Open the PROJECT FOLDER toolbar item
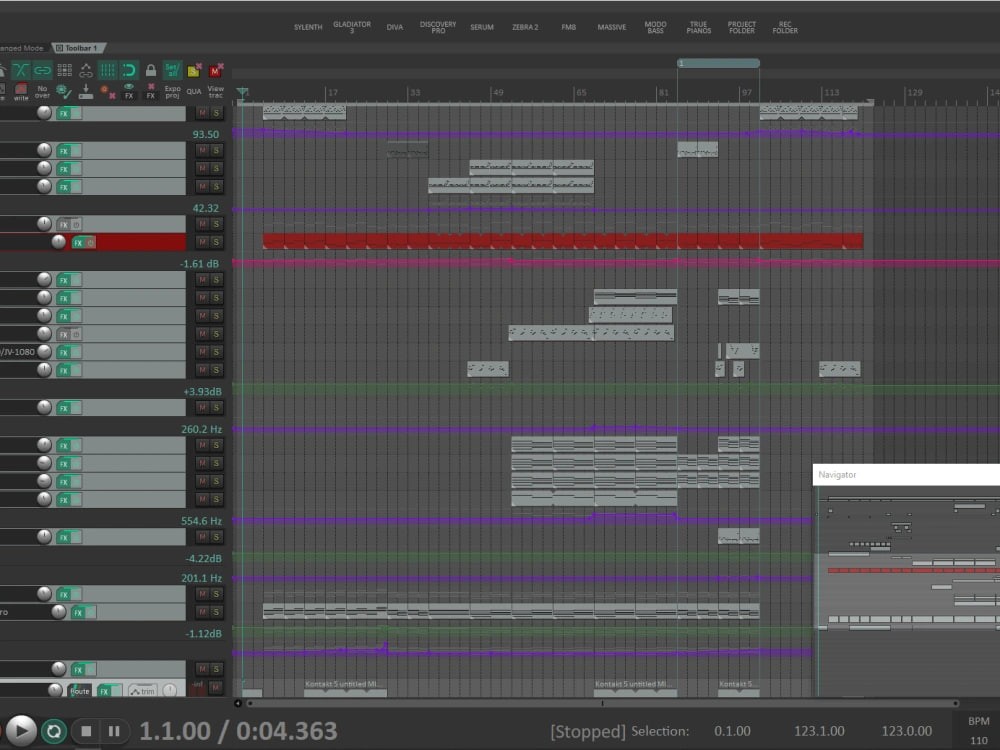1000x750 pixels. [x=741, y=27]
